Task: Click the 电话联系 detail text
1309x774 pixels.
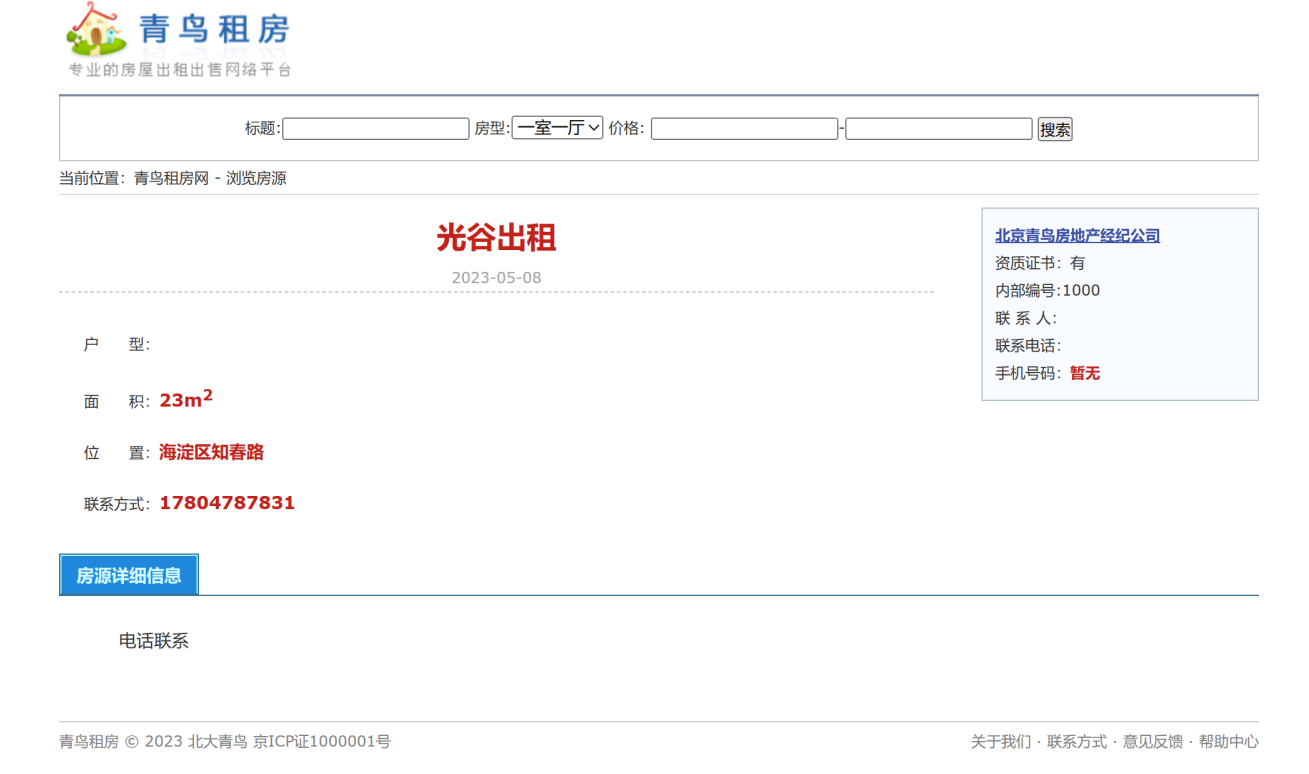Action: click(154, 641)
